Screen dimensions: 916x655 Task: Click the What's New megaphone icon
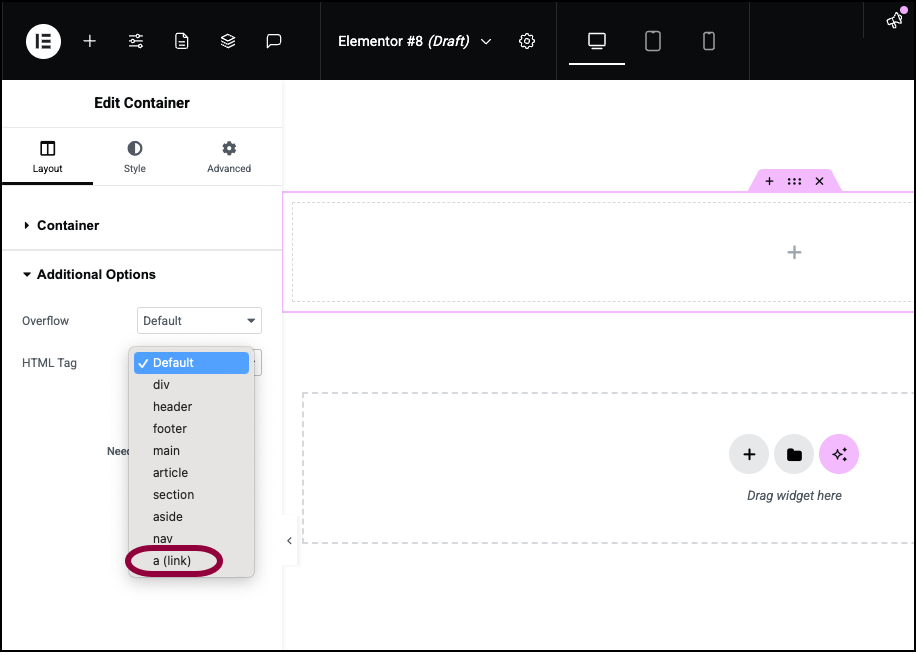coord(894,21)
